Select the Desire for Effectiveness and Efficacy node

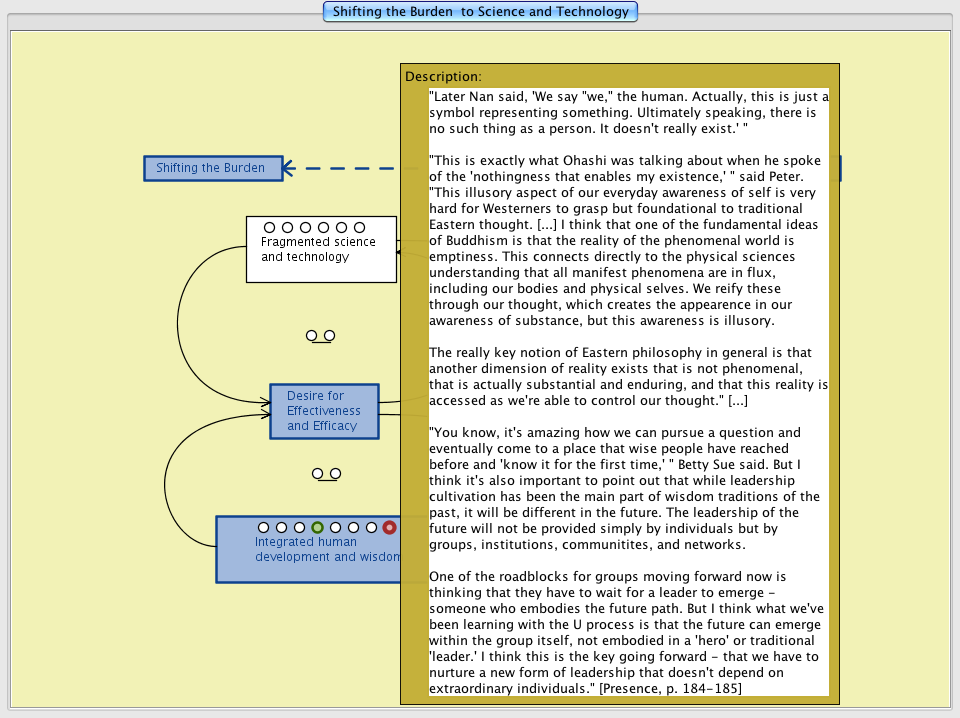323,411
